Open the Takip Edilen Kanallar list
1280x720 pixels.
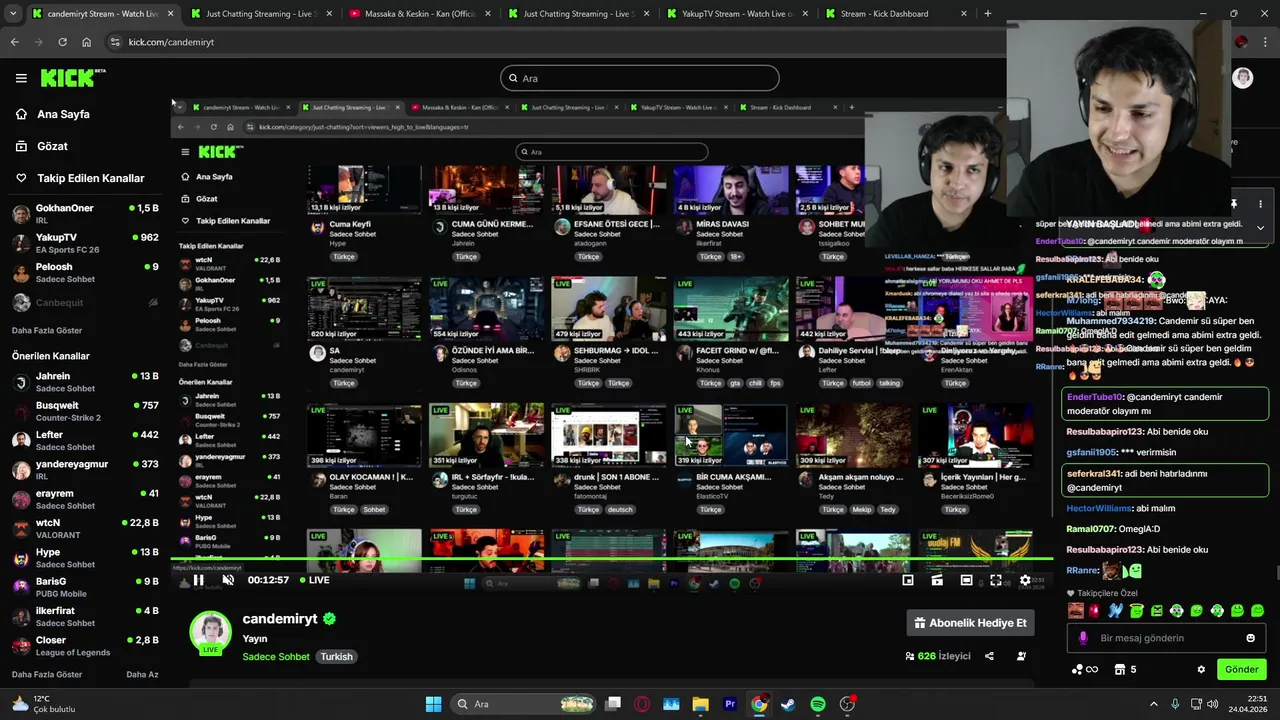click(79, 178)
